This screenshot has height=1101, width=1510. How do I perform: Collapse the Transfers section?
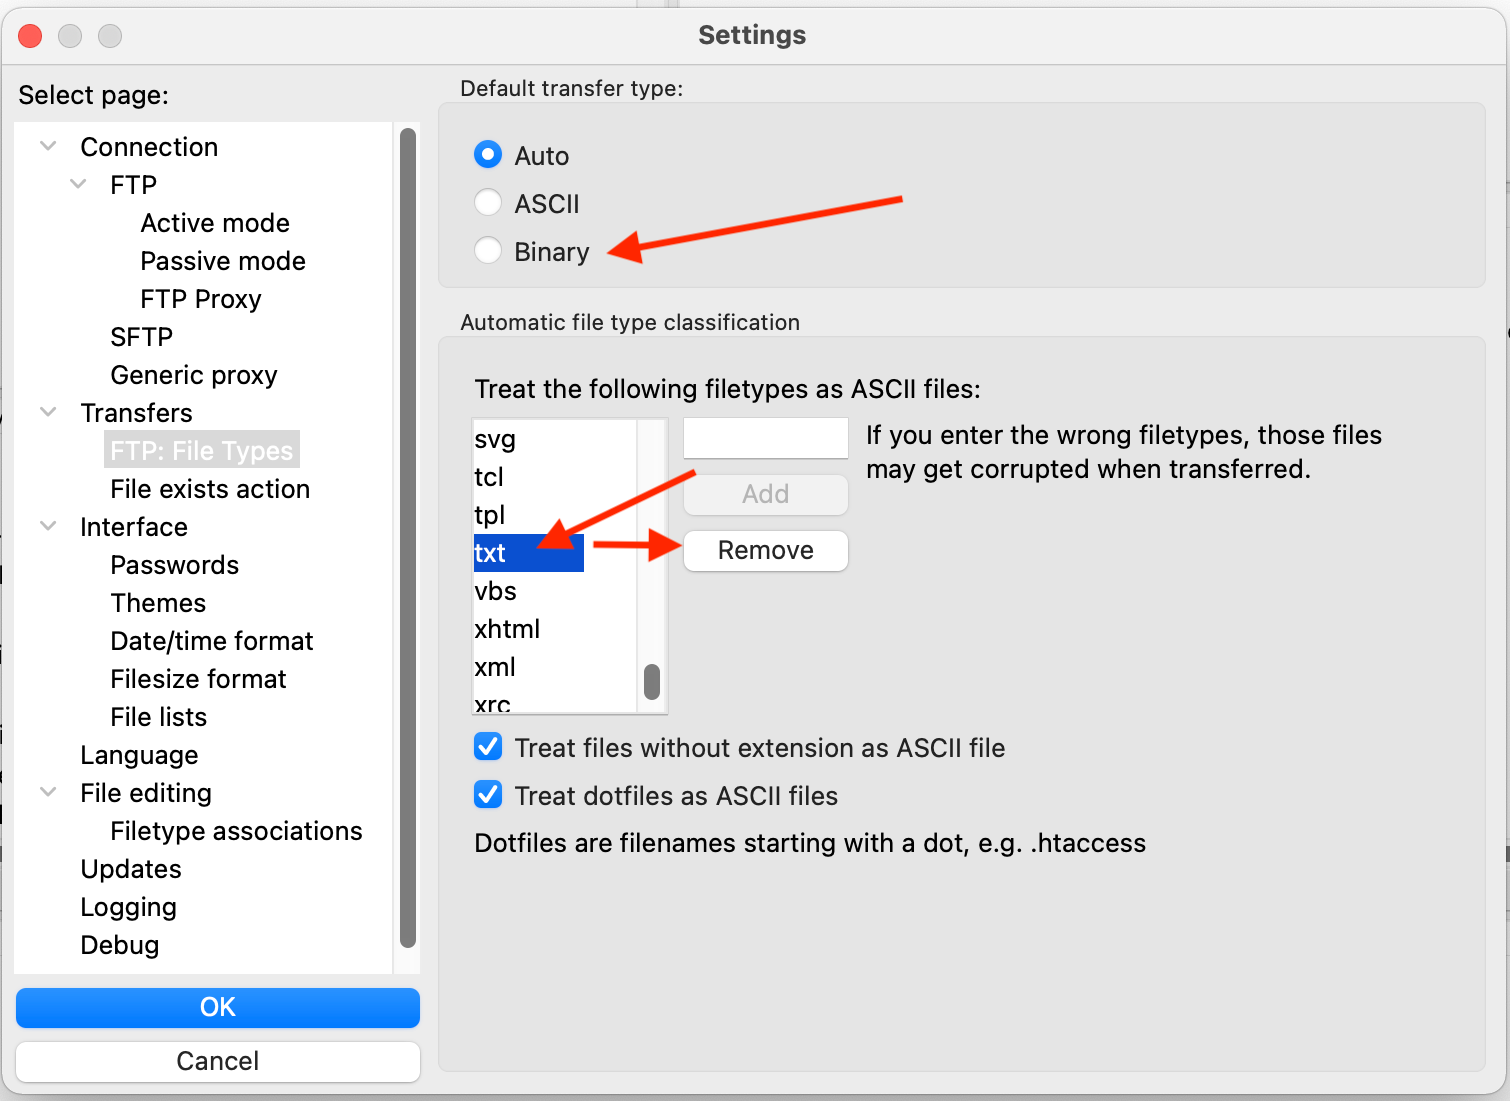coord(47,411)
